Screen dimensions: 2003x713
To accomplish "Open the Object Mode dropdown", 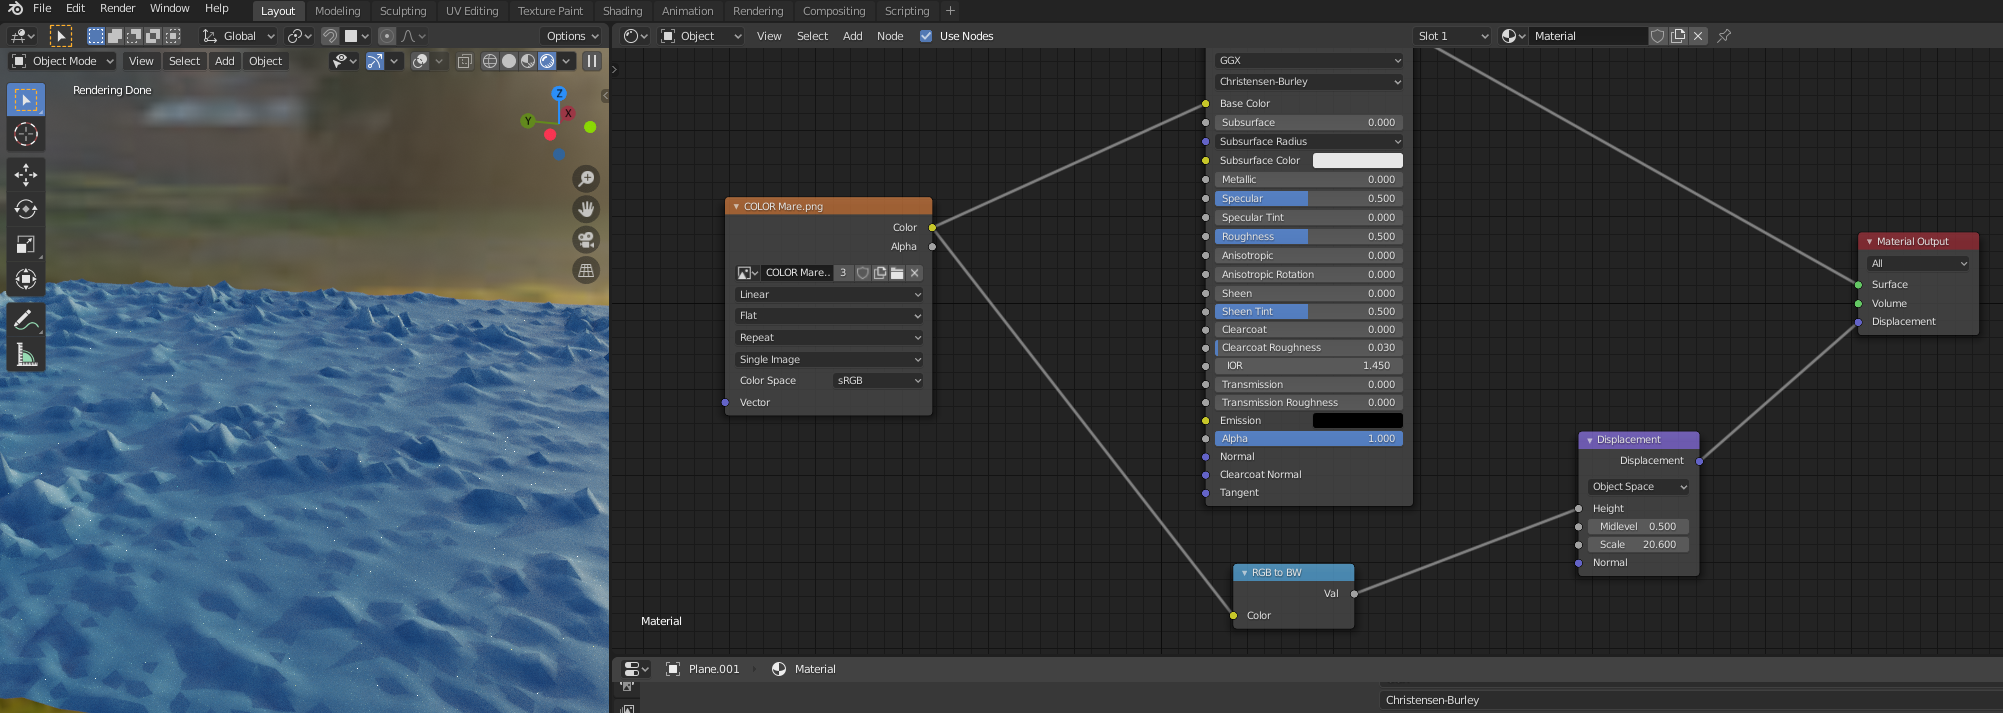I will tap(62, 61).
